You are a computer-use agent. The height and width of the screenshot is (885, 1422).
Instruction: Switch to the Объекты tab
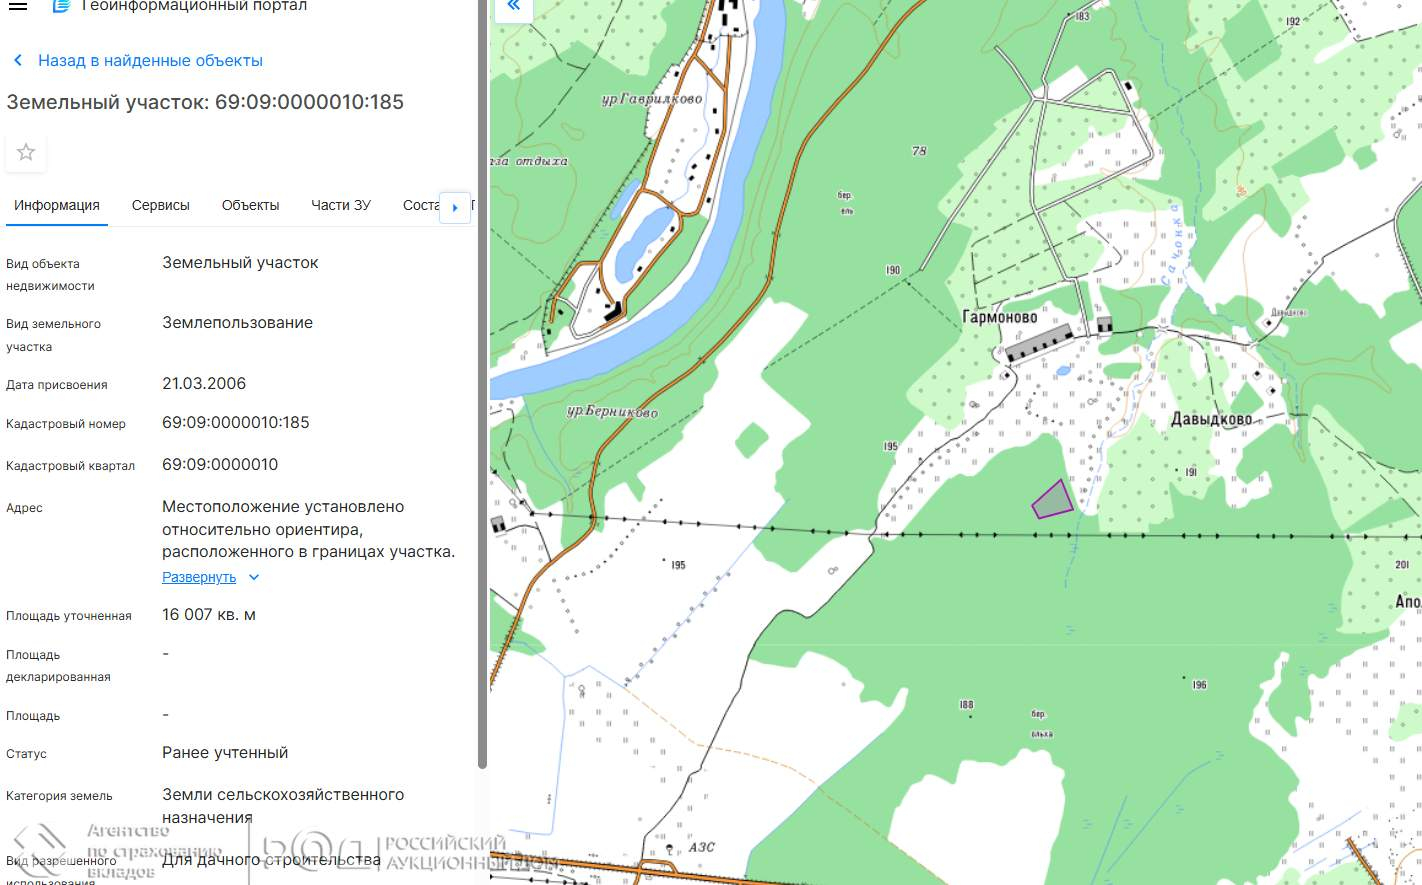click(250, 205)
